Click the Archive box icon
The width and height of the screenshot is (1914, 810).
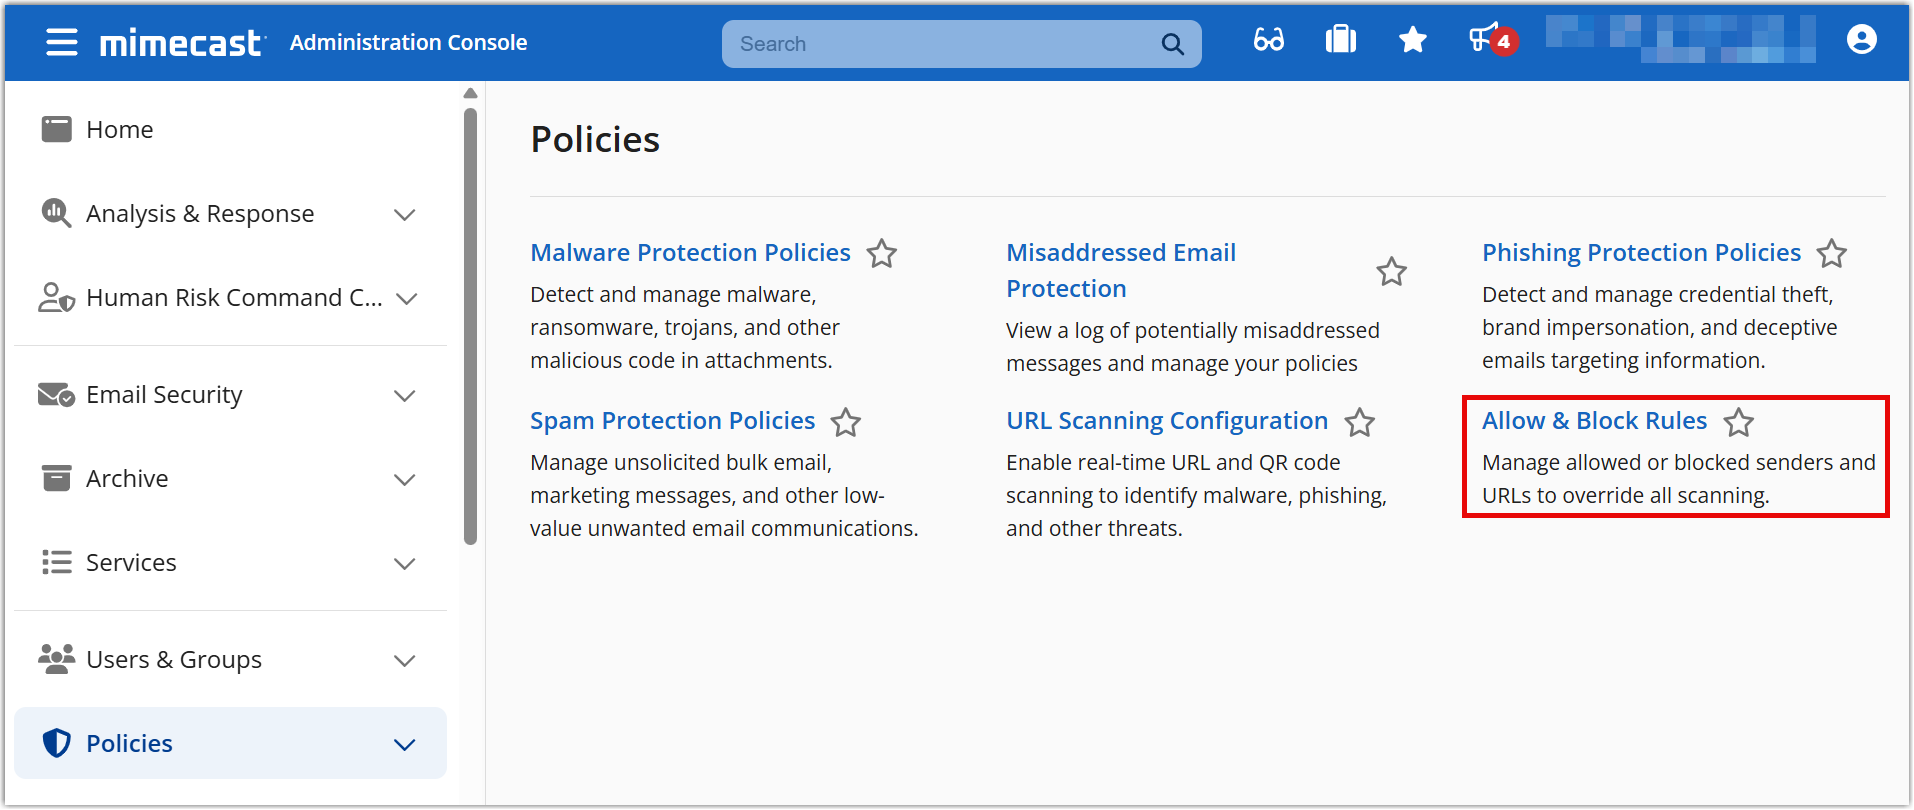click(57, 478)
